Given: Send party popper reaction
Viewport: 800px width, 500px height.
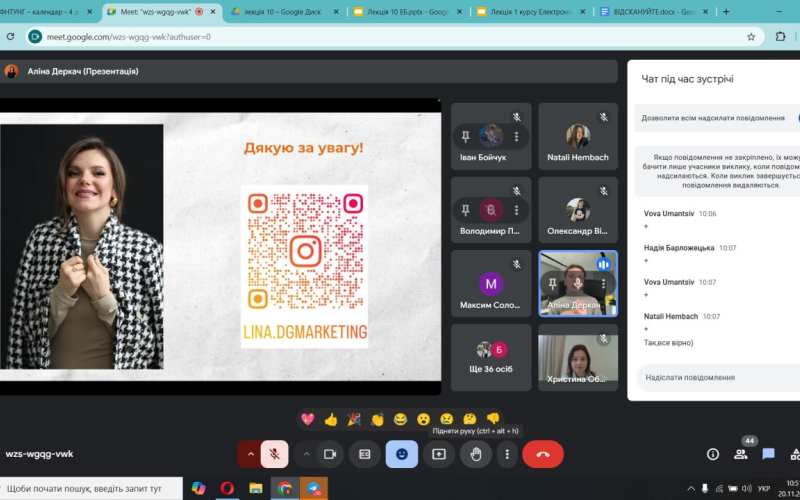Looking at the screenshot, I should click(x=354, y=419).
